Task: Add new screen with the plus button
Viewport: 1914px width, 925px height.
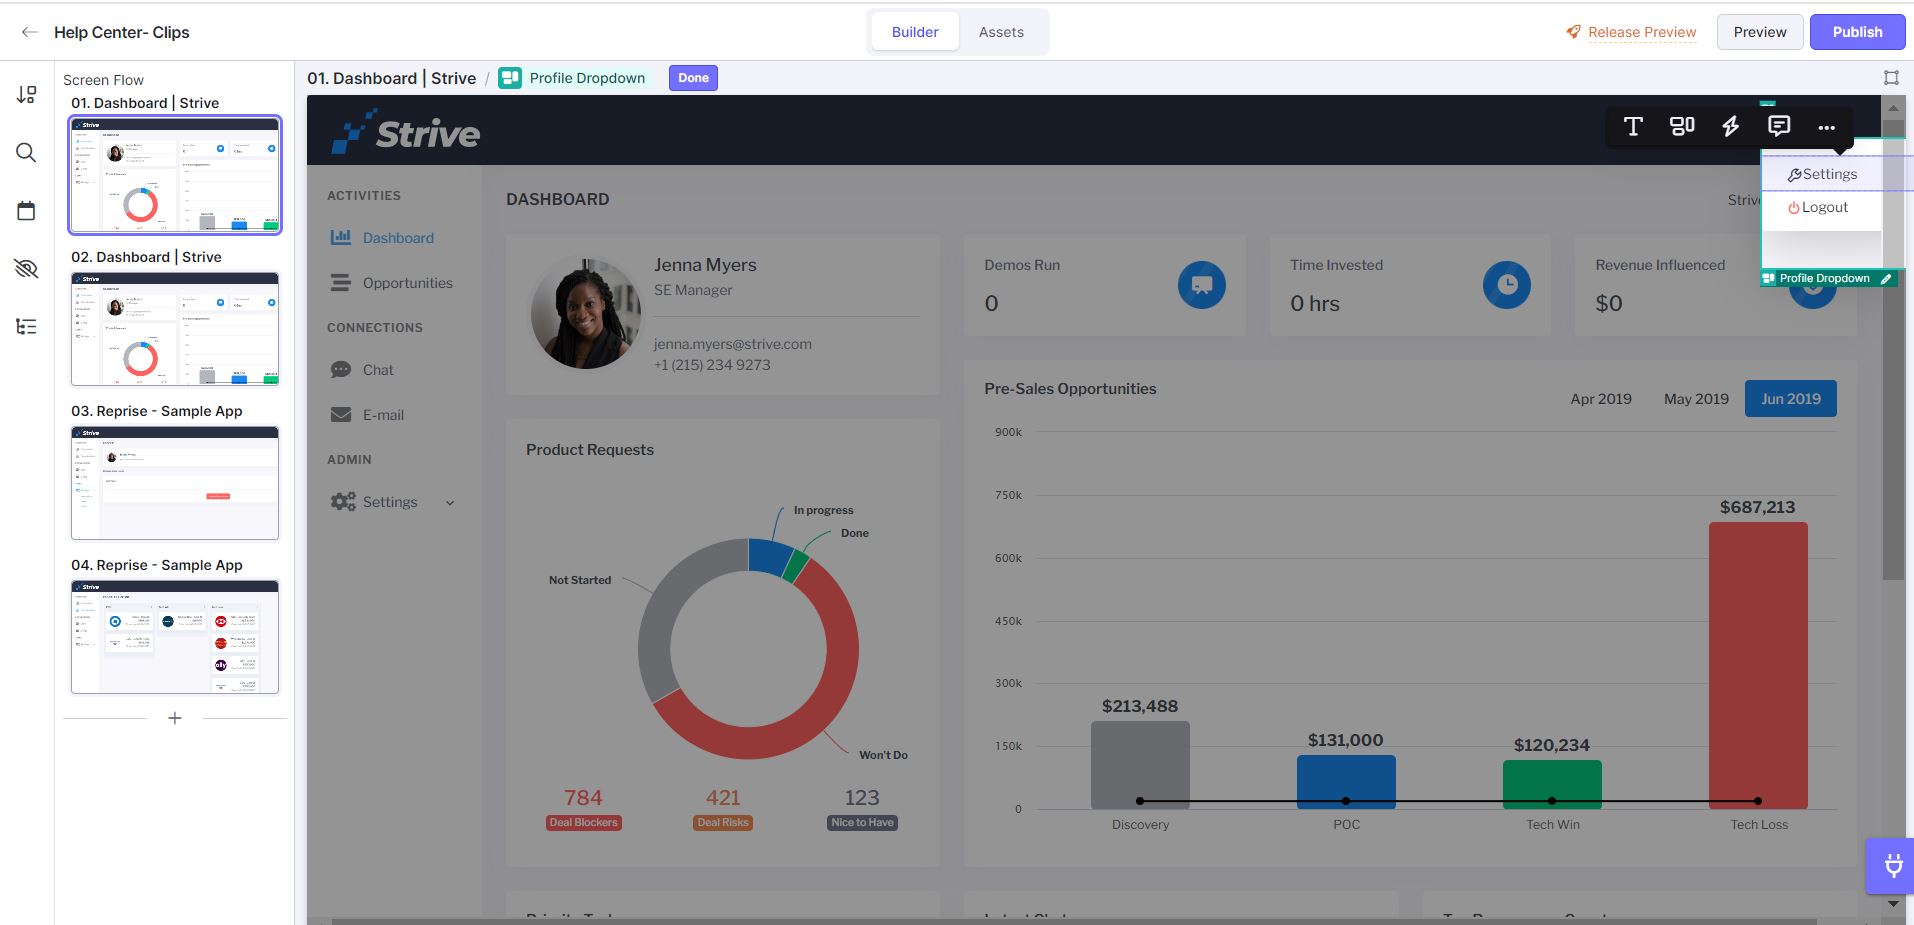Action: [175, 718]
